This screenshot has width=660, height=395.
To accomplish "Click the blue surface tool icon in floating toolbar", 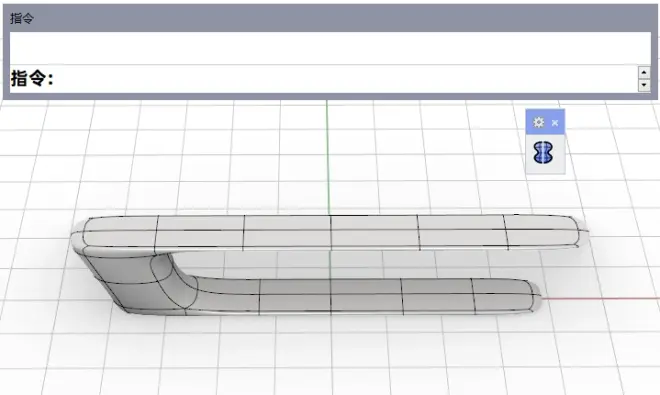I will [543, 152].
